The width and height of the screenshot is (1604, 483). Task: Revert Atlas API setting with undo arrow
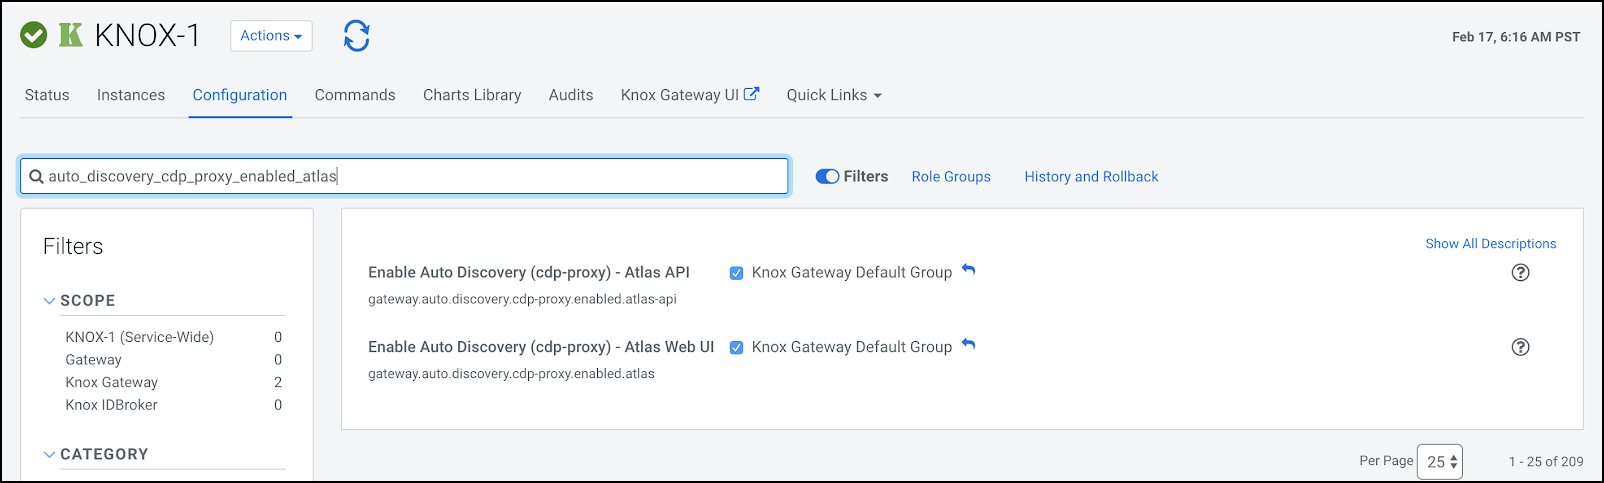tap(968, 270)
